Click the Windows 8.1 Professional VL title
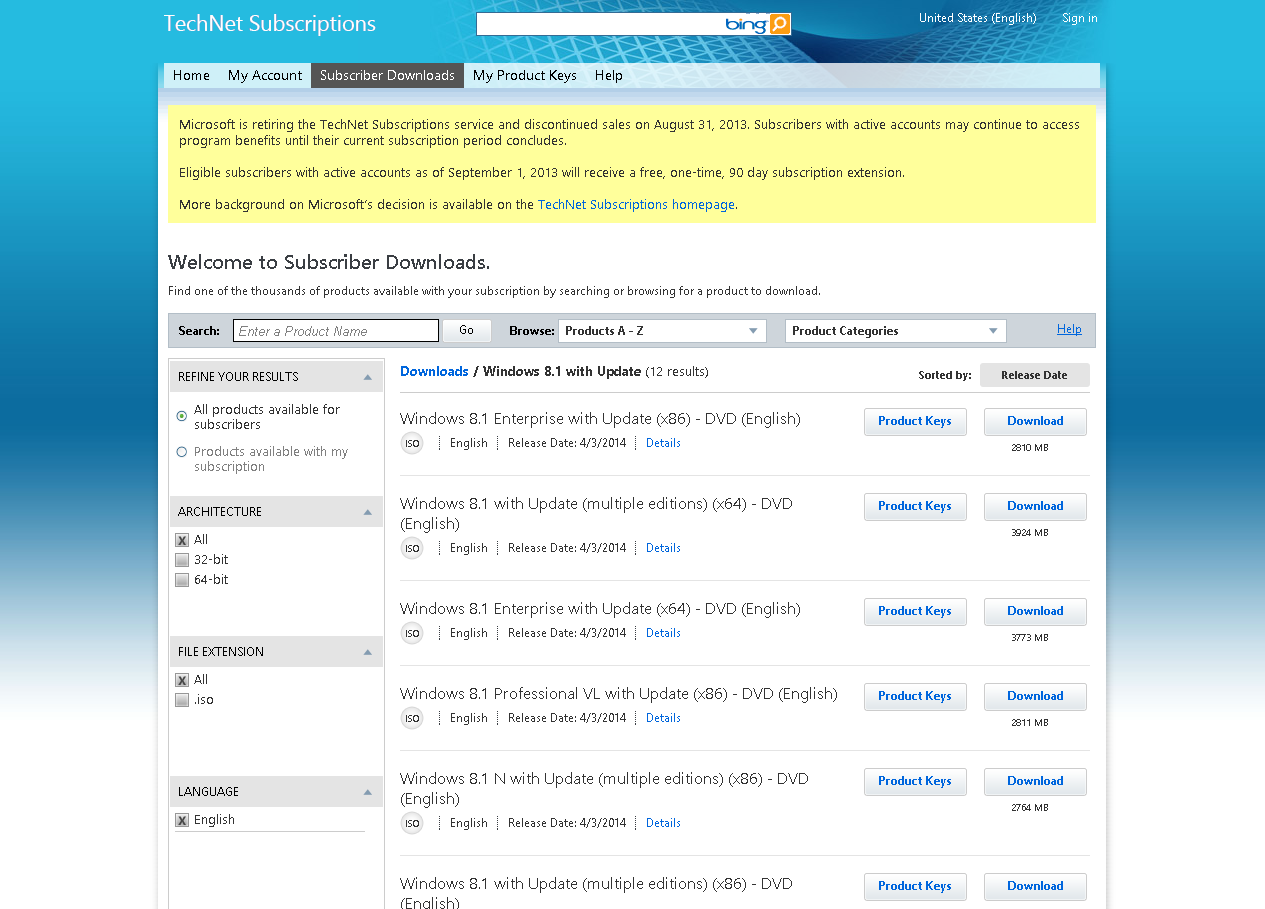 619,694
